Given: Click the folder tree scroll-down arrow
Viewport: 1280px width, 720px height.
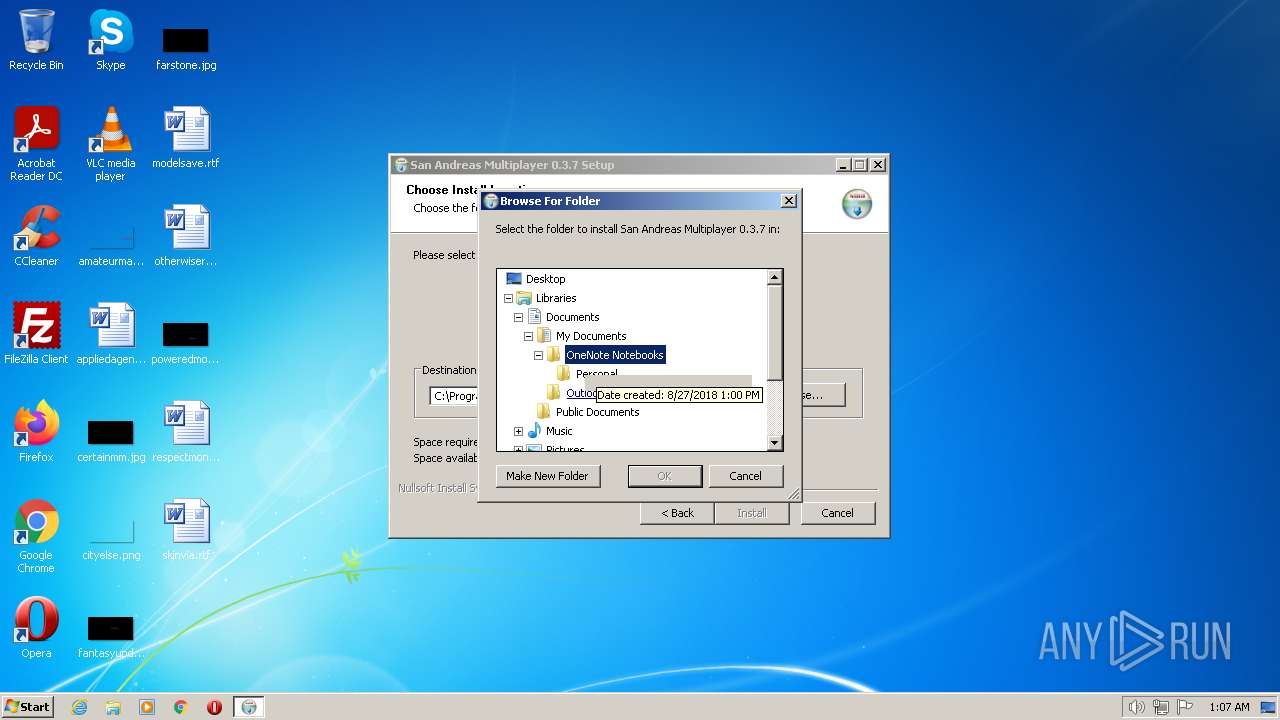Looking at the screenshot, I should coord(774,443).
